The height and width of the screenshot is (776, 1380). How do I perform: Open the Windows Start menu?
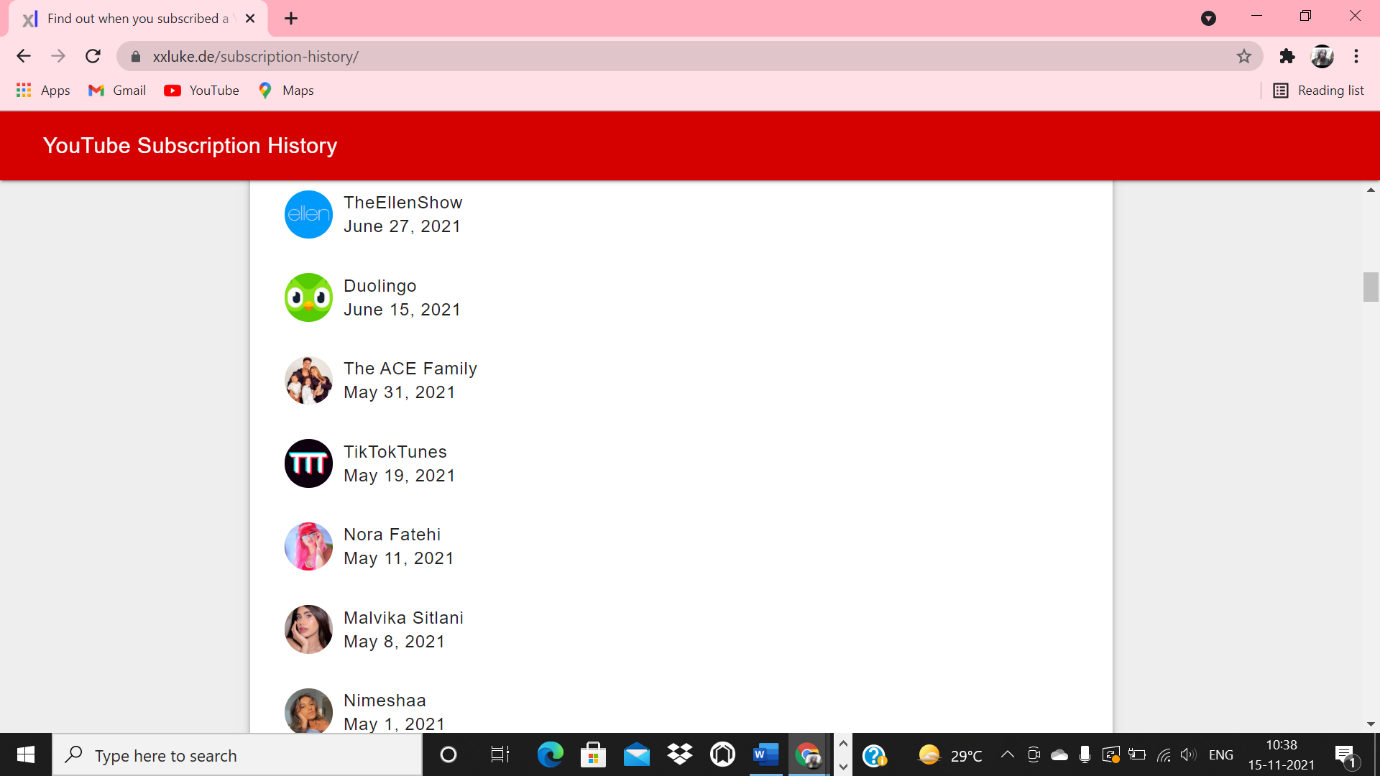[x=25, y=755]
